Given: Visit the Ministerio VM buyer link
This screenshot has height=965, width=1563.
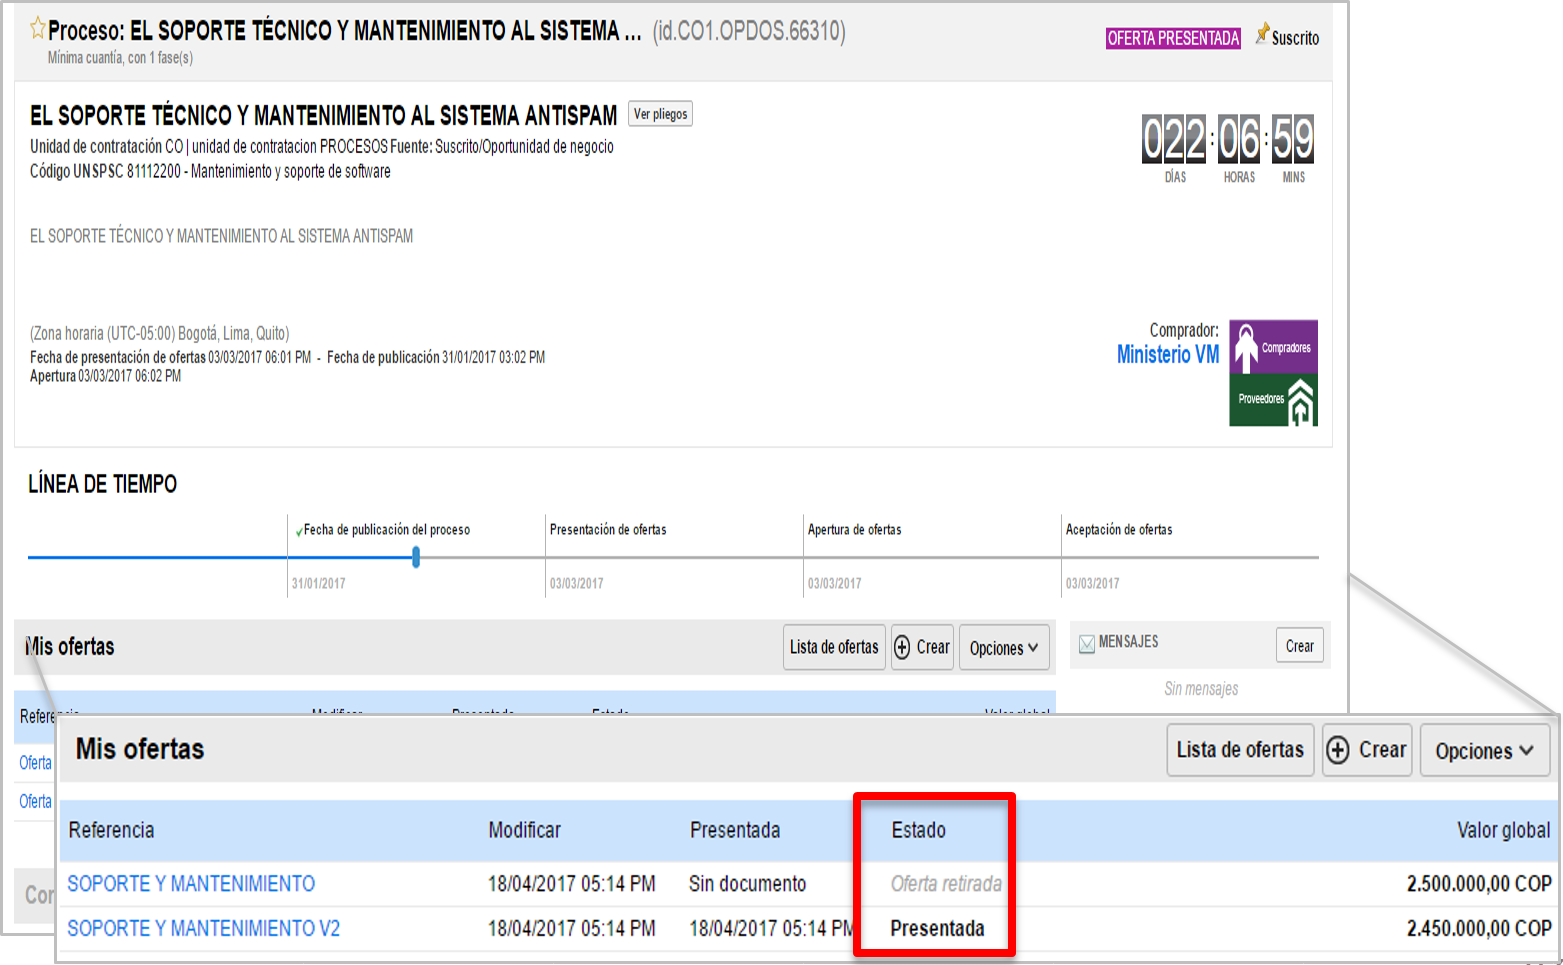Looking at the screenshot, I should click(x=1167, y=355).
